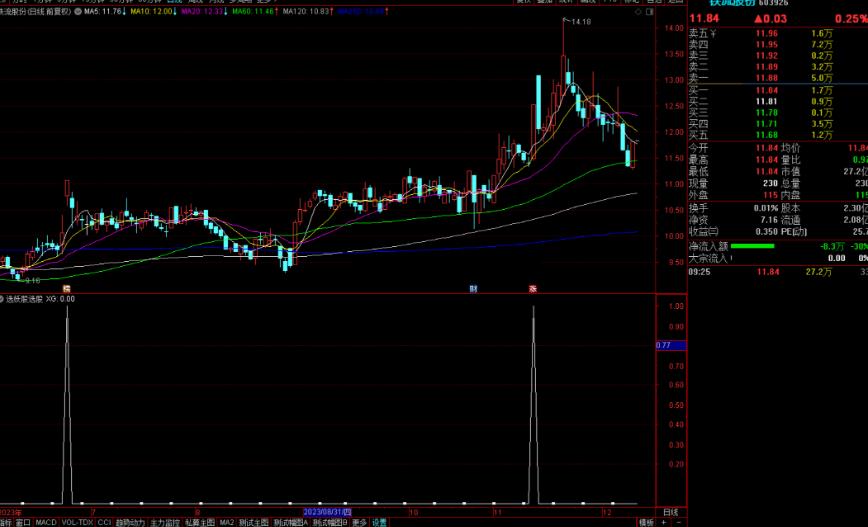The width and height of the screenshot is (868, 527).
Task: Click the MA120: 10.83 legend value
Action: pos(307,11)
